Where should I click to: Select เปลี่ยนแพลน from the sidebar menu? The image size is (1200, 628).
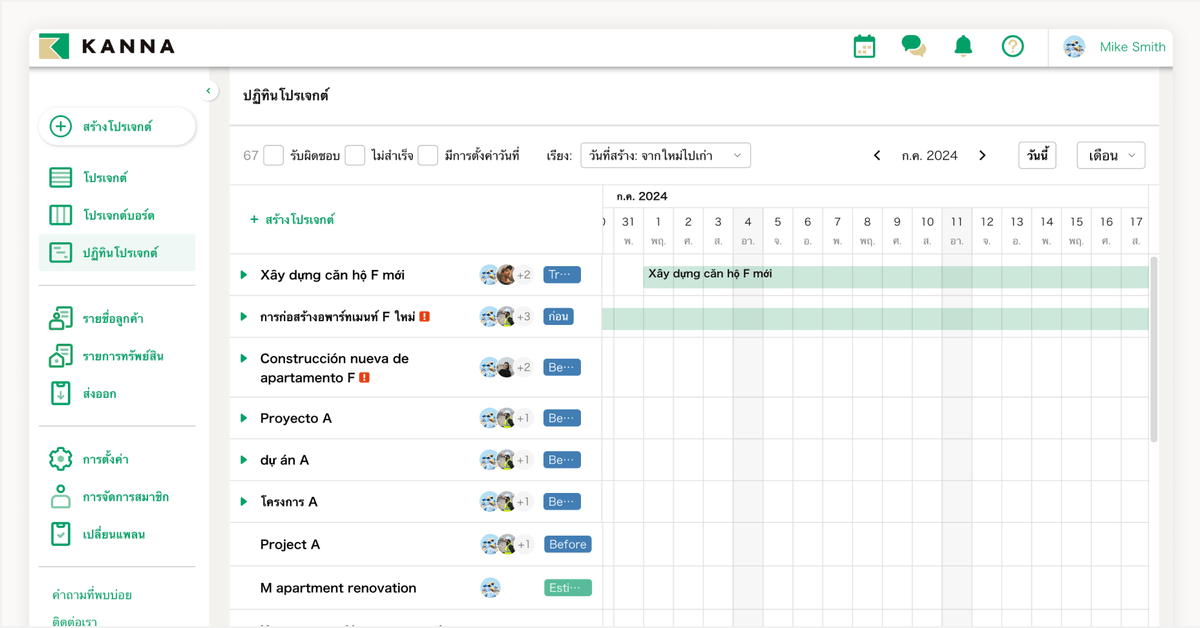coord(61,535)
